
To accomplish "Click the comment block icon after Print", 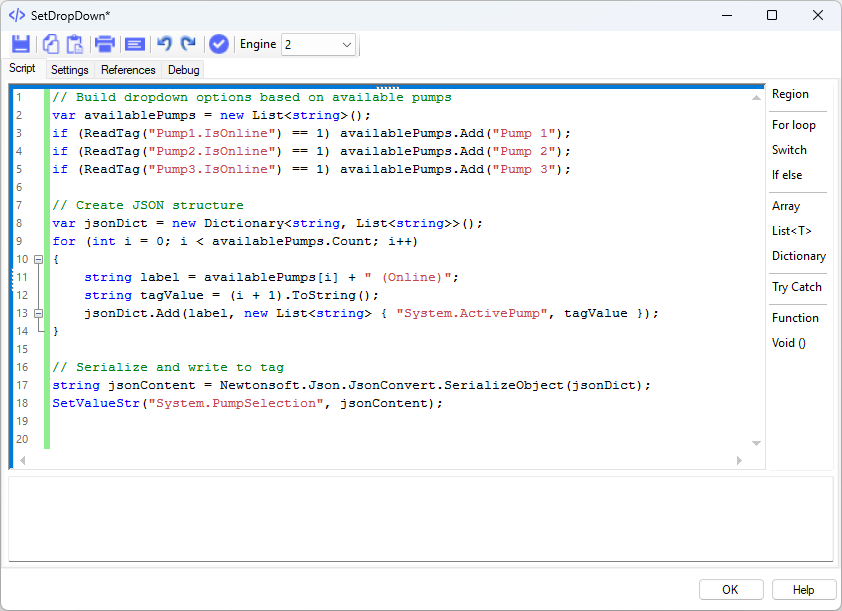I will pyautogui.click(x=135, y=44).
